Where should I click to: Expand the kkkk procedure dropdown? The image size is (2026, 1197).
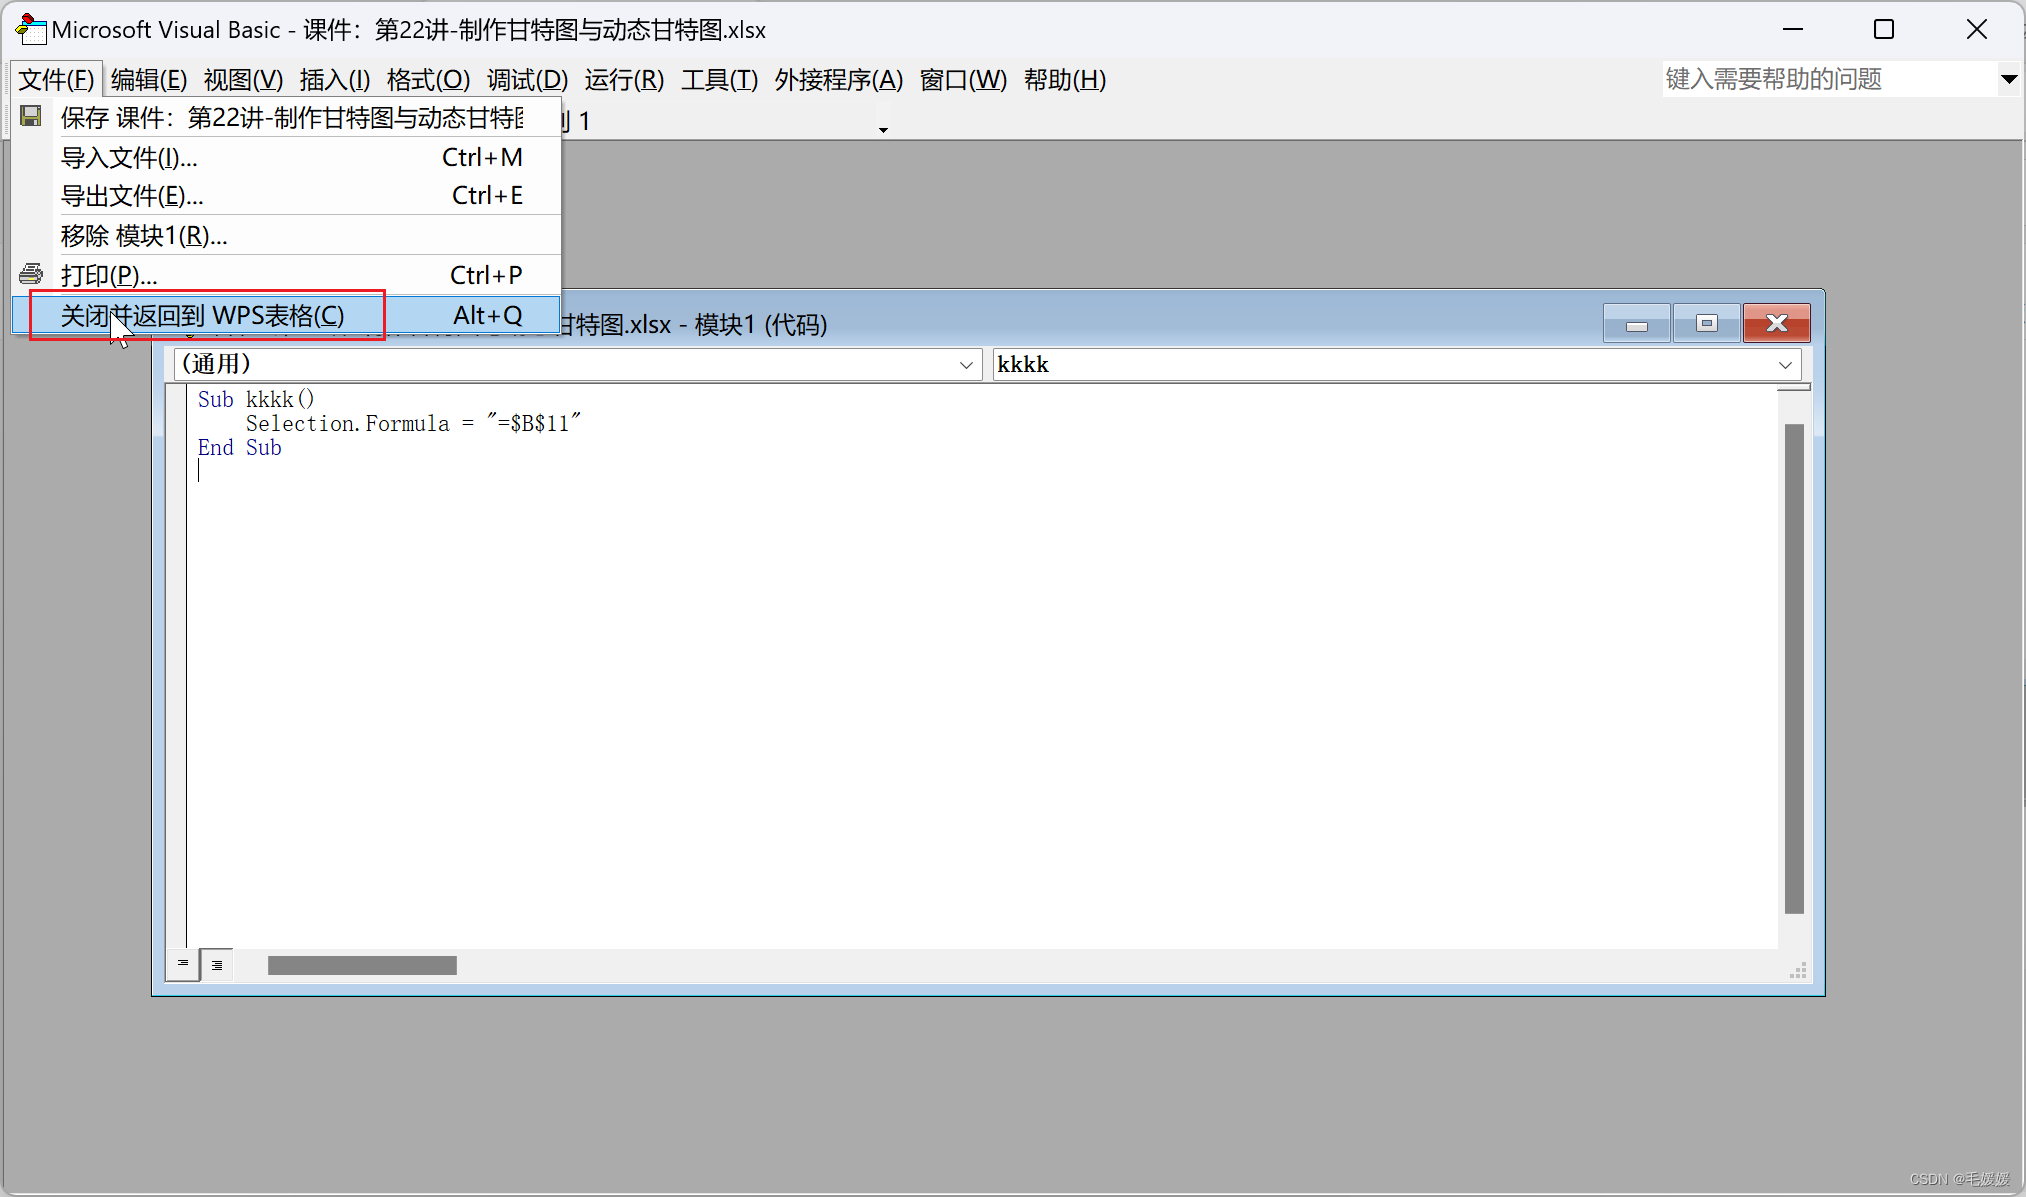coord(1785,365)
